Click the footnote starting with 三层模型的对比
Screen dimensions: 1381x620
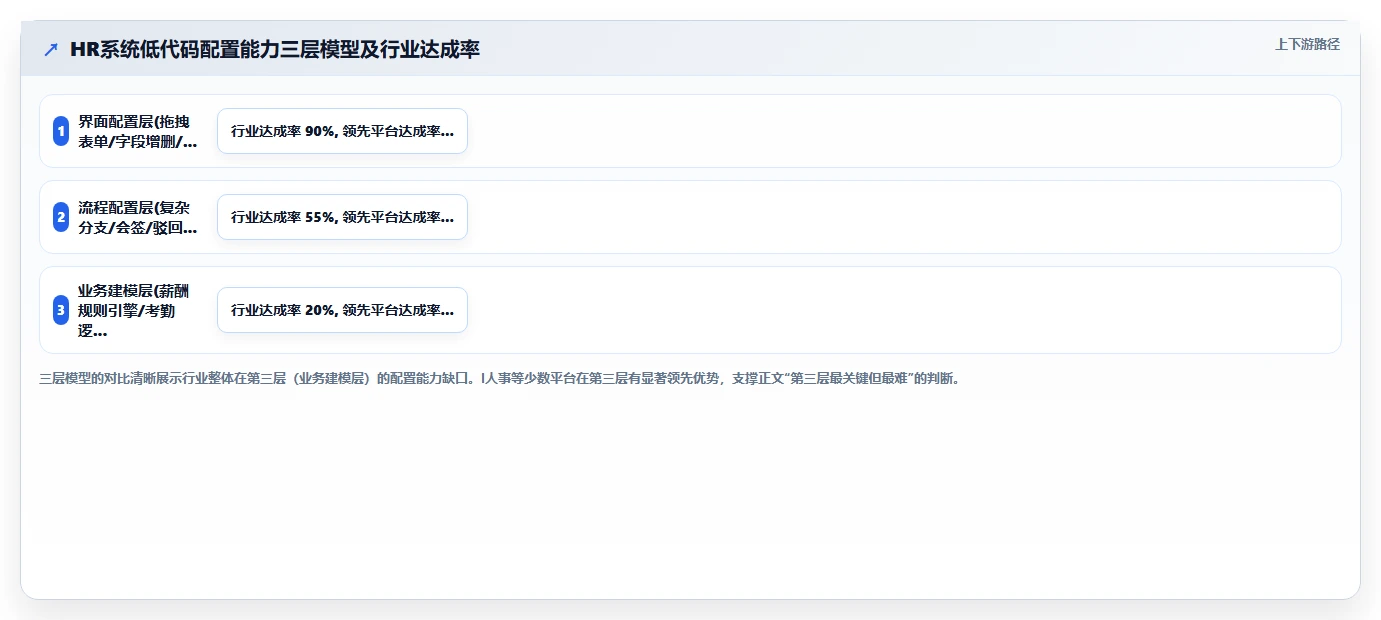(x=499, y=379)
